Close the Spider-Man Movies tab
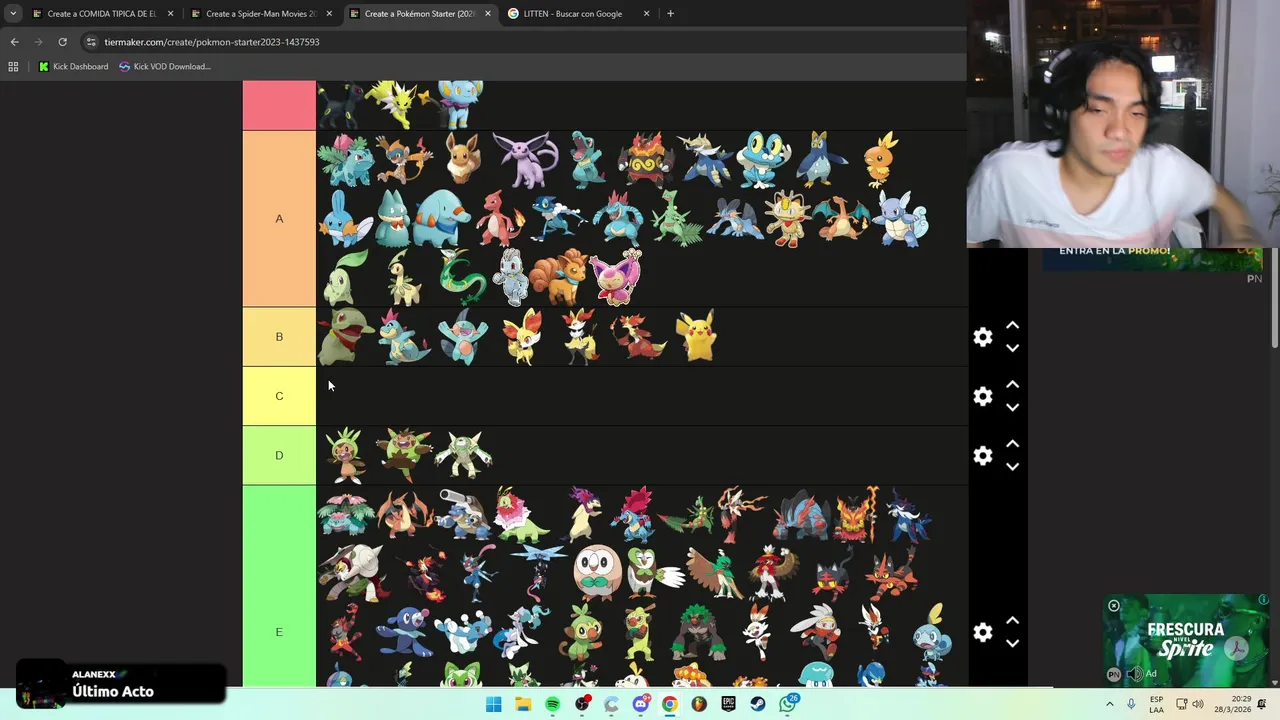 coord(329,14)
